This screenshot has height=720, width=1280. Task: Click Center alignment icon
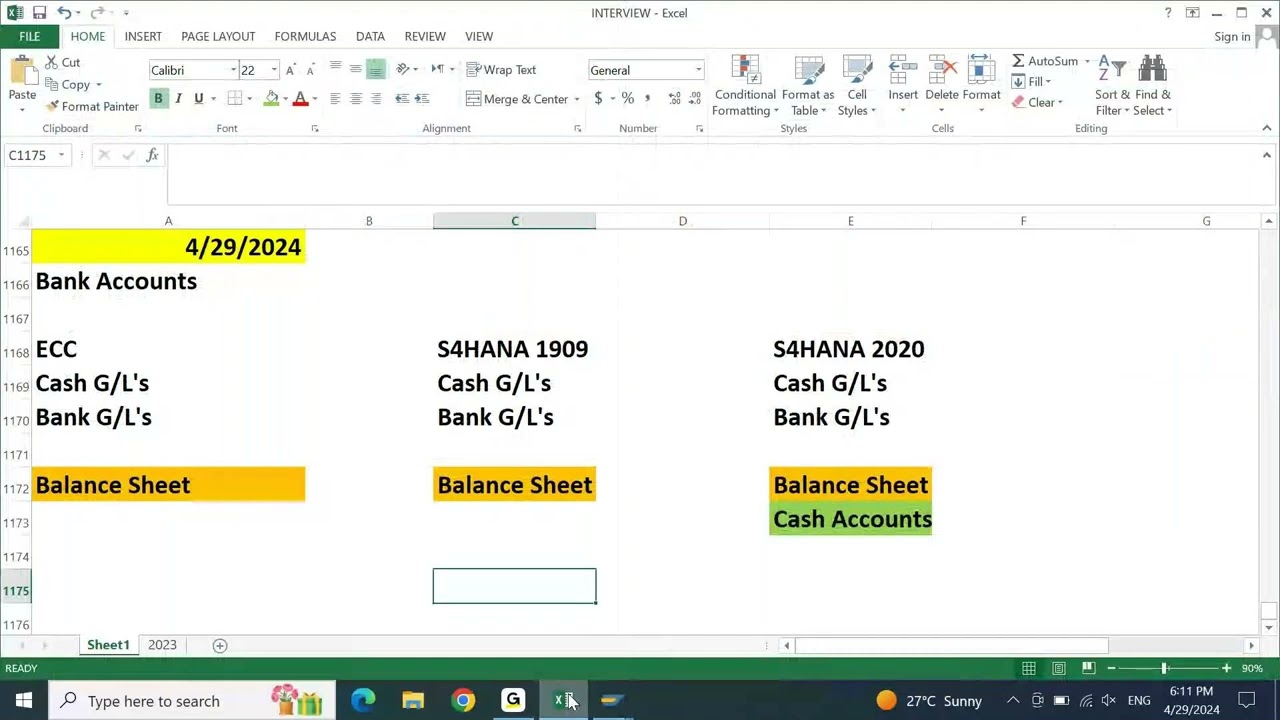coord(355,98)
